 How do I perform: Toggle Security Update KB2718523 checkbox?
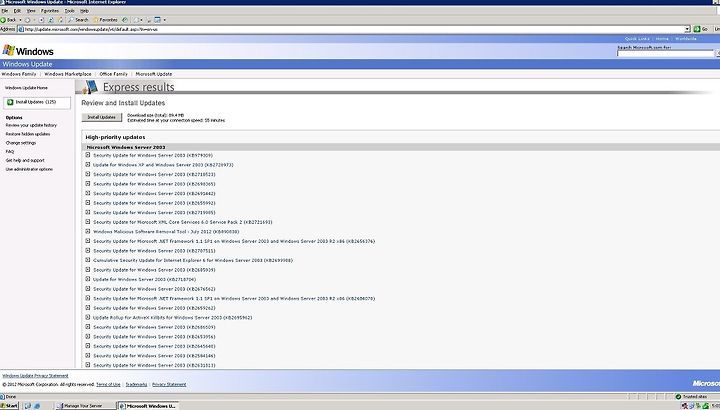(x=88, y=174)
